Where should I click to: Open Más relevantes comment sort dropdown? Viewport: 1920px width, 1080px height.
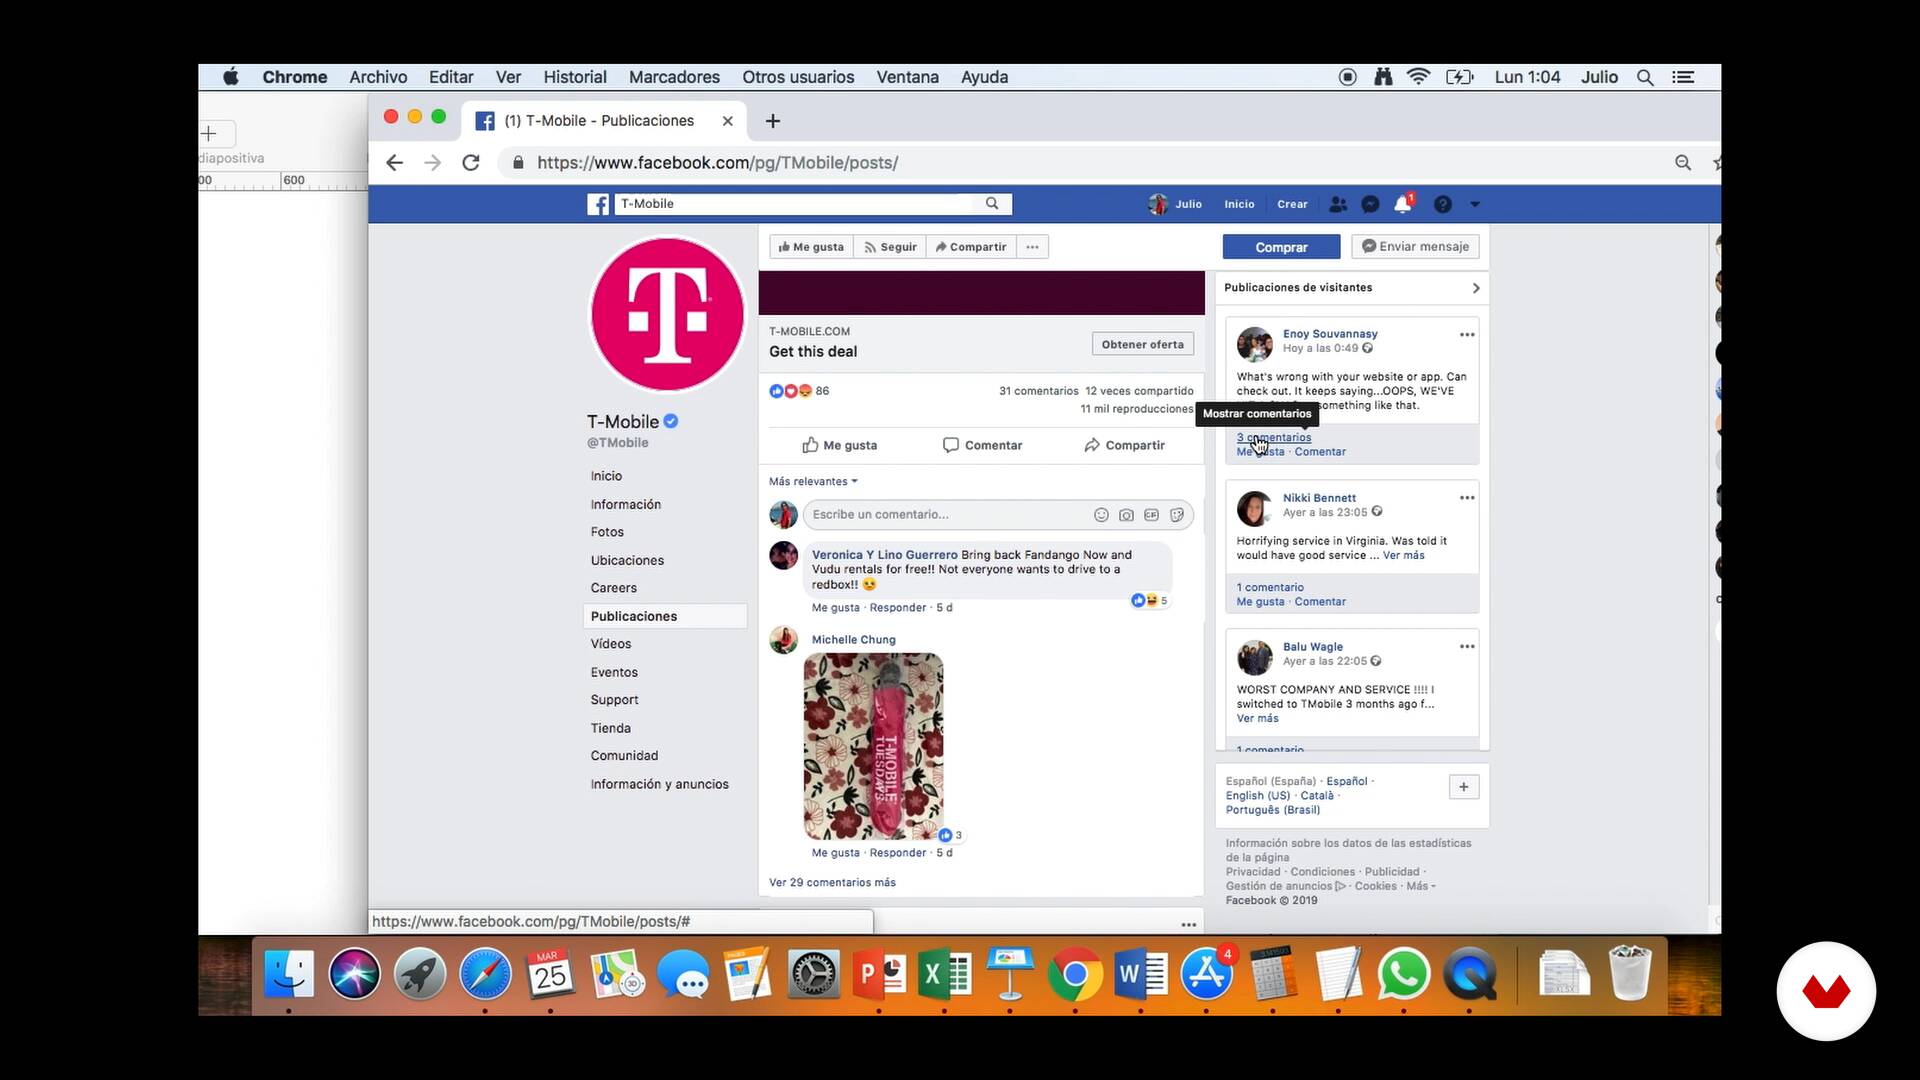coord(813,482)
